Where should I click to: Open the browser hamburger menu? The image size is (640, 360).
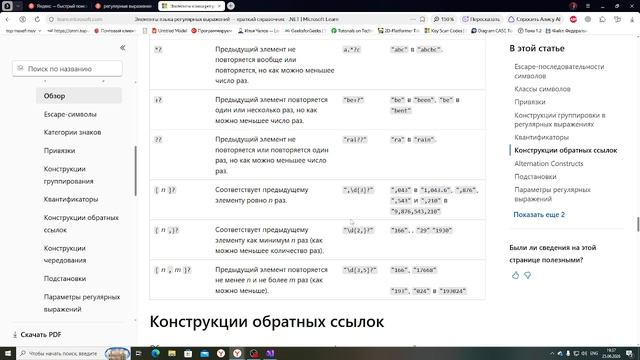click(x=588, y=6)
